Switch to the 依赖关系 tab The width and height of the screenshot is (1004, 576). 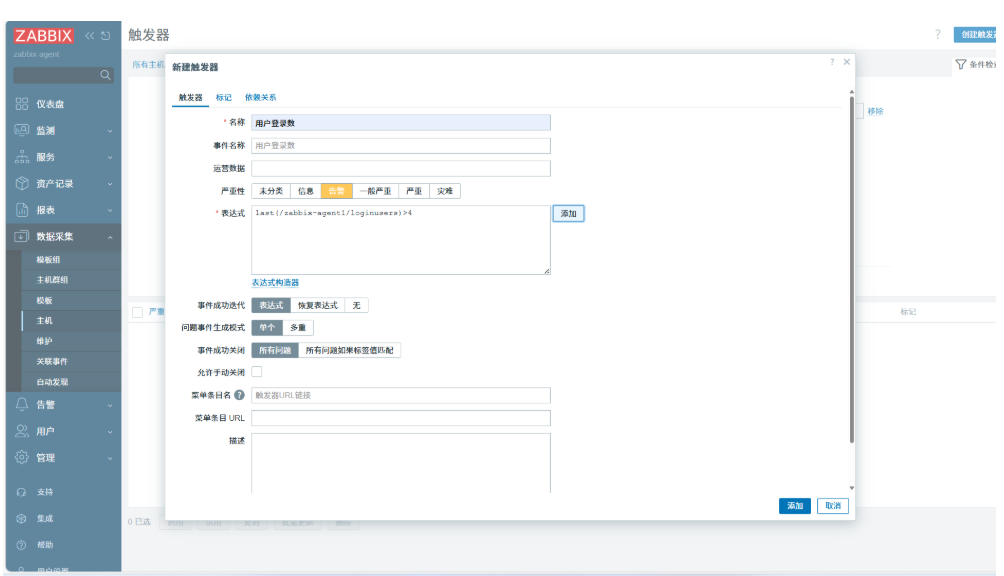click(x=261, y=97)
